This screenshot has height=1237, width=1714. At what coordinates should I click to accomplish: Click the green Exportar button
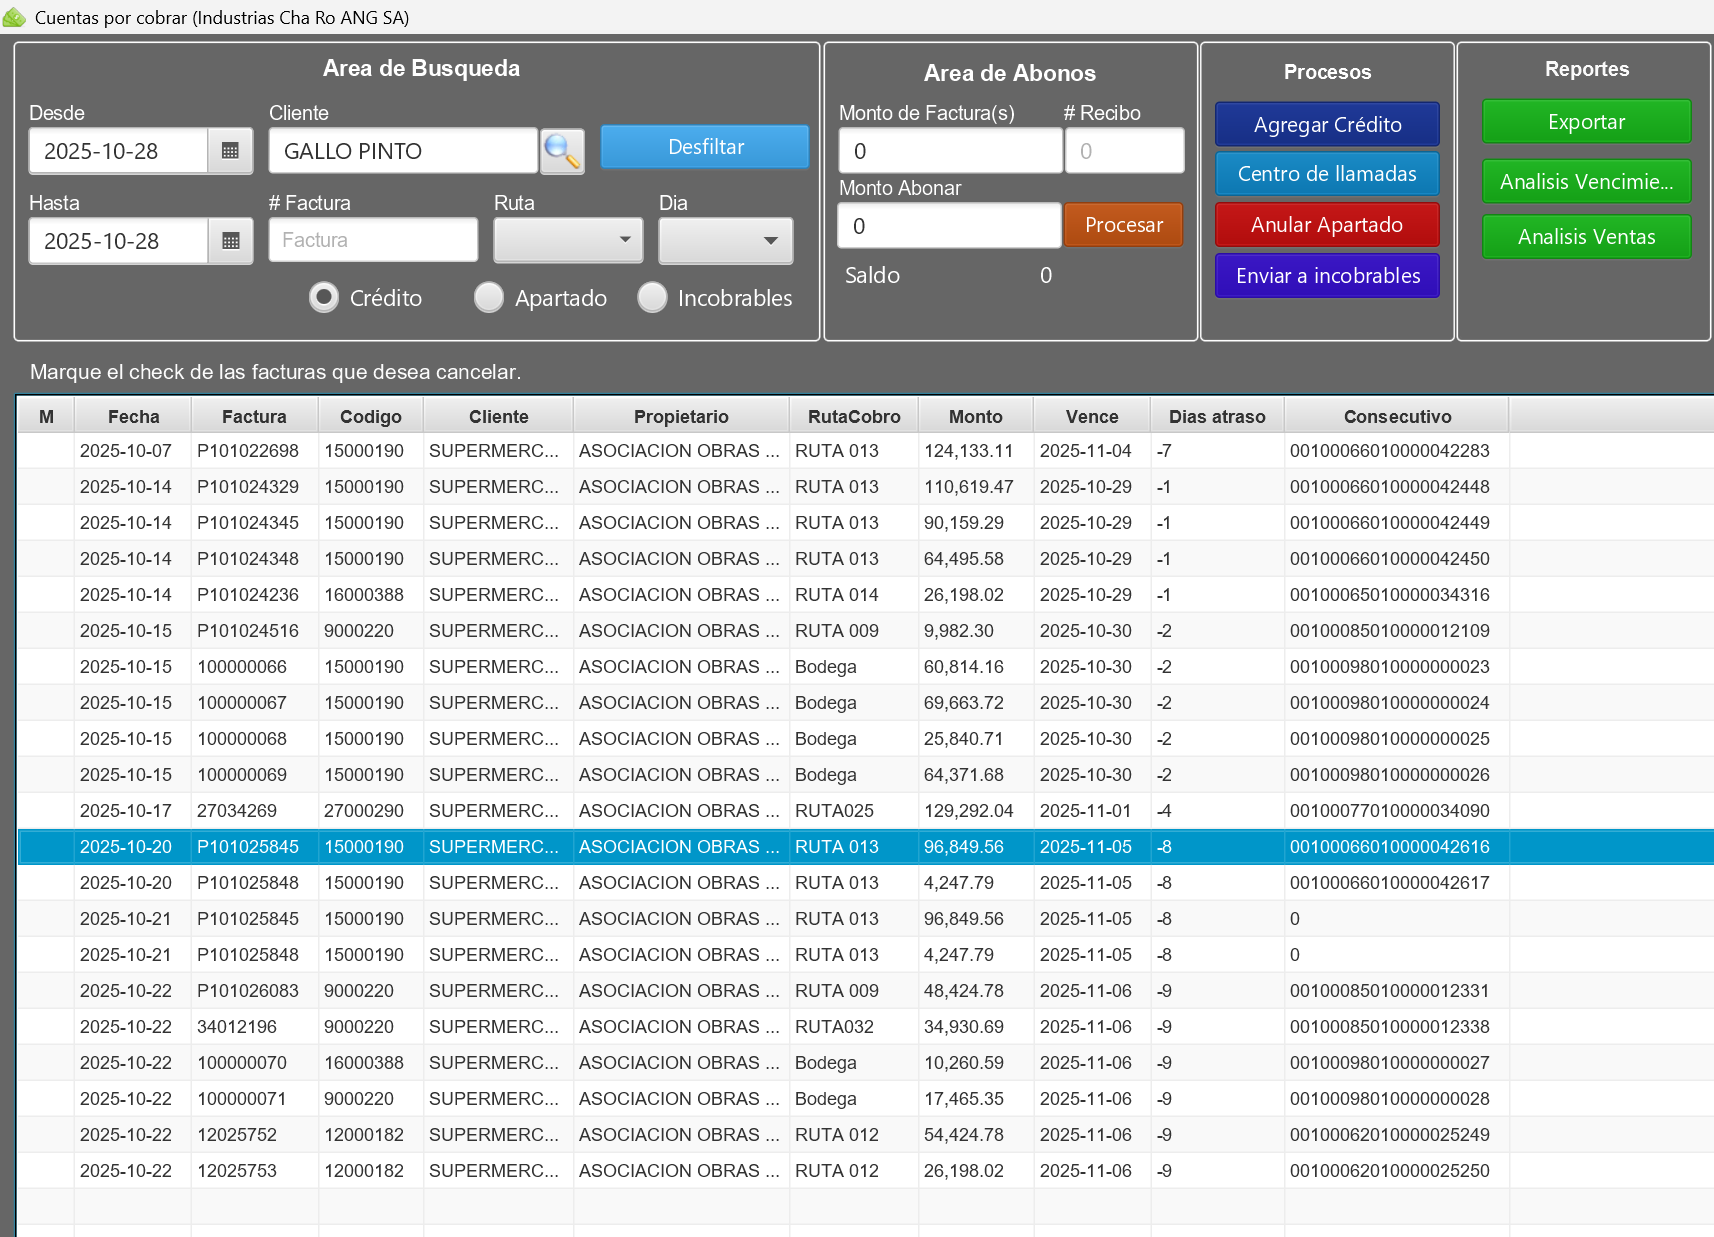pos(1586,122)
